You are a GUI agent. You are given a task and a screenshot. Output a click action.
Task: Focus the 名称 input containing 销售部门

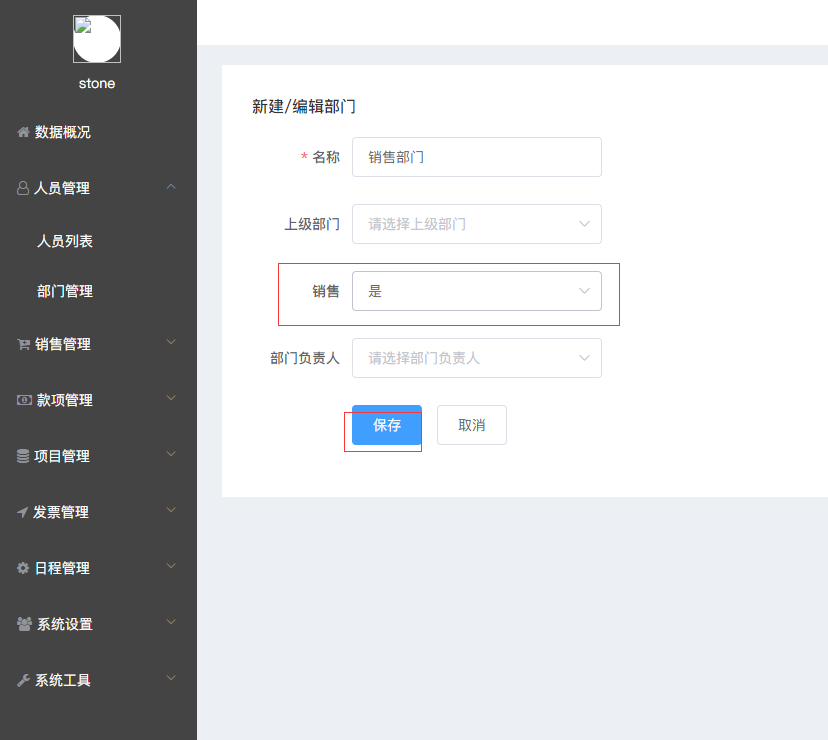pos(476,157)
